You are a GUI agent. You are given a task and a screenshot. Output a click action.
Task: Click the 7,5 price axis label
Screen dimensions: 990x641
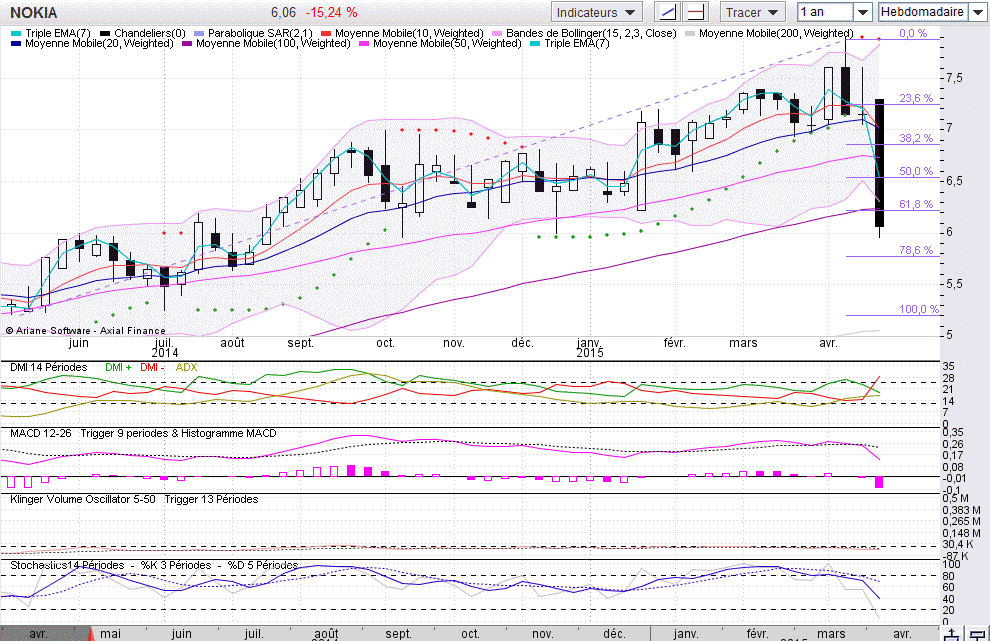(954, 78)
